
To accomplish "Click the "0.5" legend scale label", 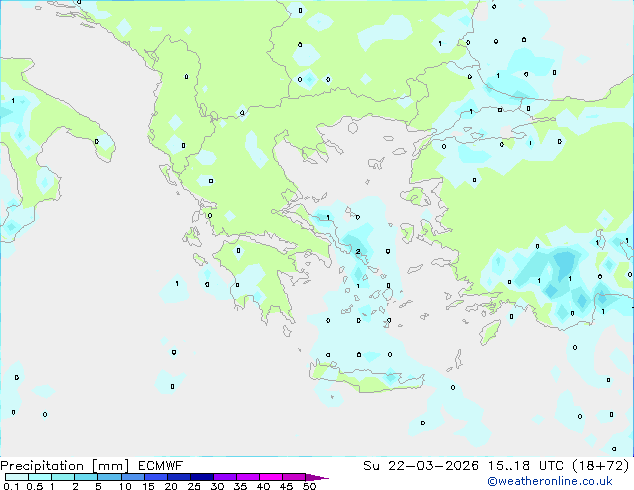I will 35,486.
